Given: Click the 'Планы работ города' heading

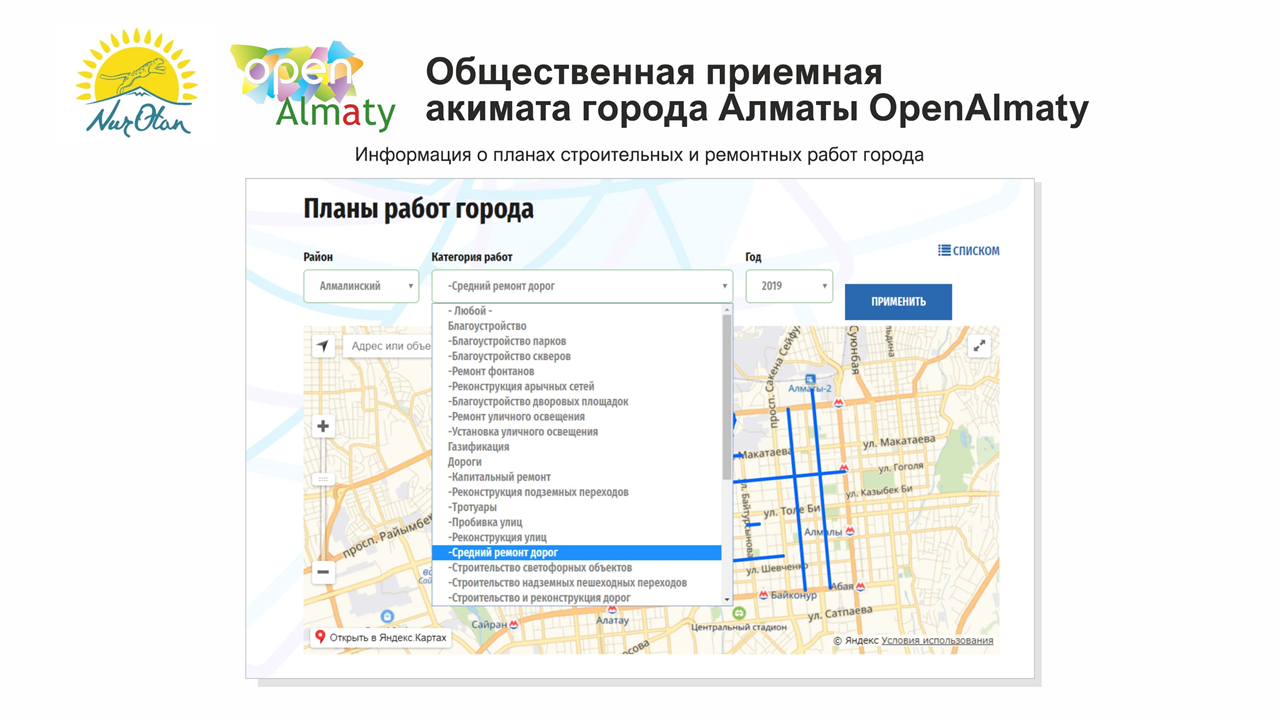Looking at the screenshot, I should coord(418,209).
